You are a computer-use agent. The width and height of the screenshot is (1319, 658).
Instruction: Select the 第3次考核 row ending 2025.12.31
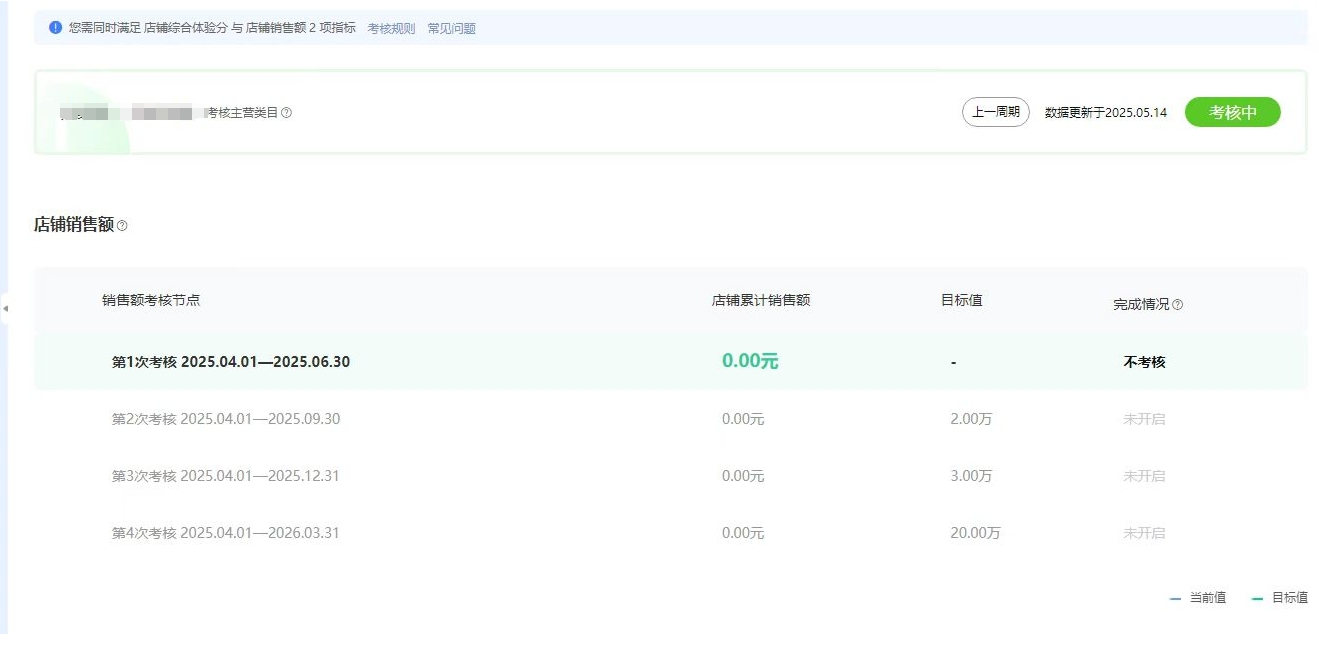(226, 476)
